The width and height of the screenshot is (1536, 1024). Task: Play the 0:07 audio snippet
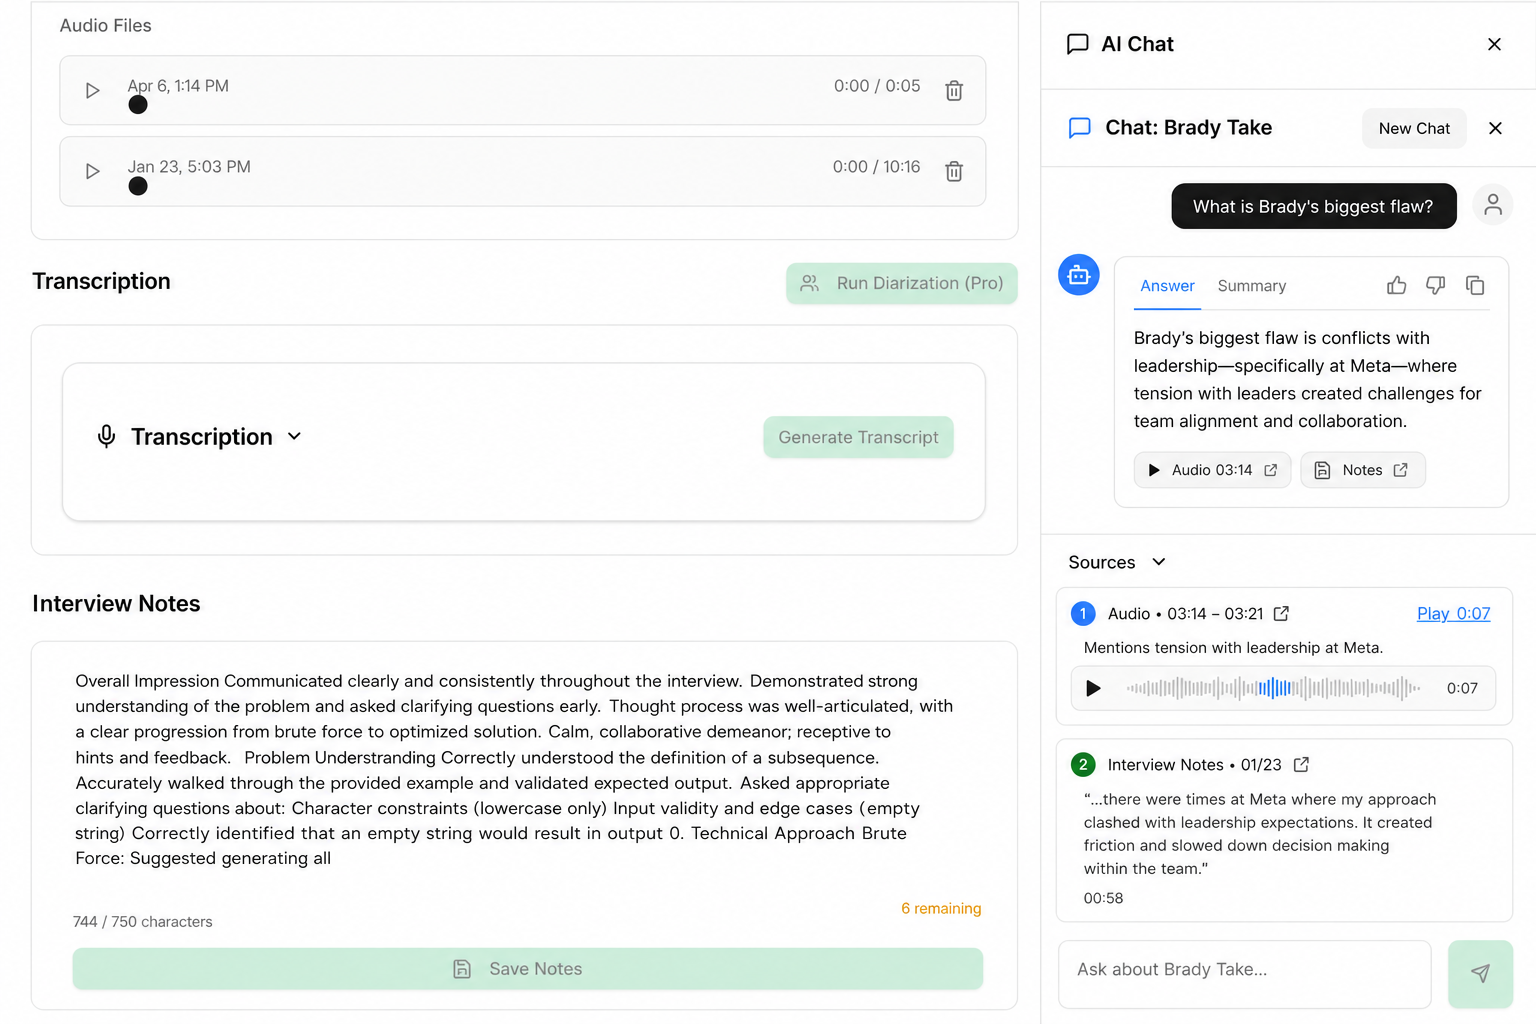point(1094,688)
